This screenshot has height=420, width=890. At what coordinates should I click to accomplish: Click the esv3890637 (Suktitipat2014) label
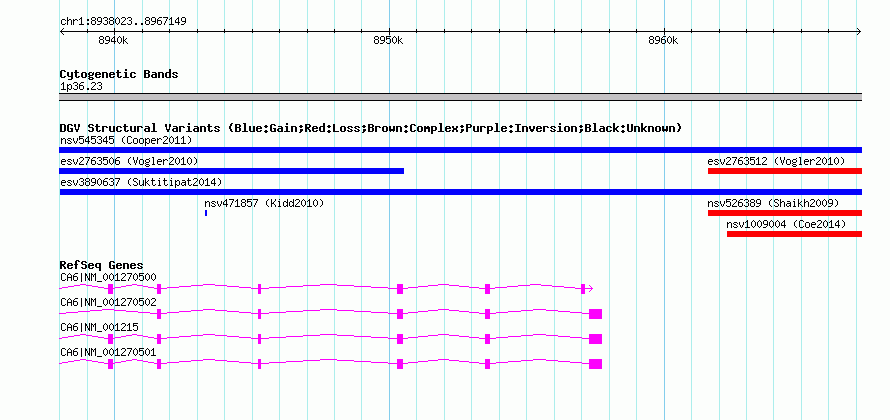click(141, 182)
